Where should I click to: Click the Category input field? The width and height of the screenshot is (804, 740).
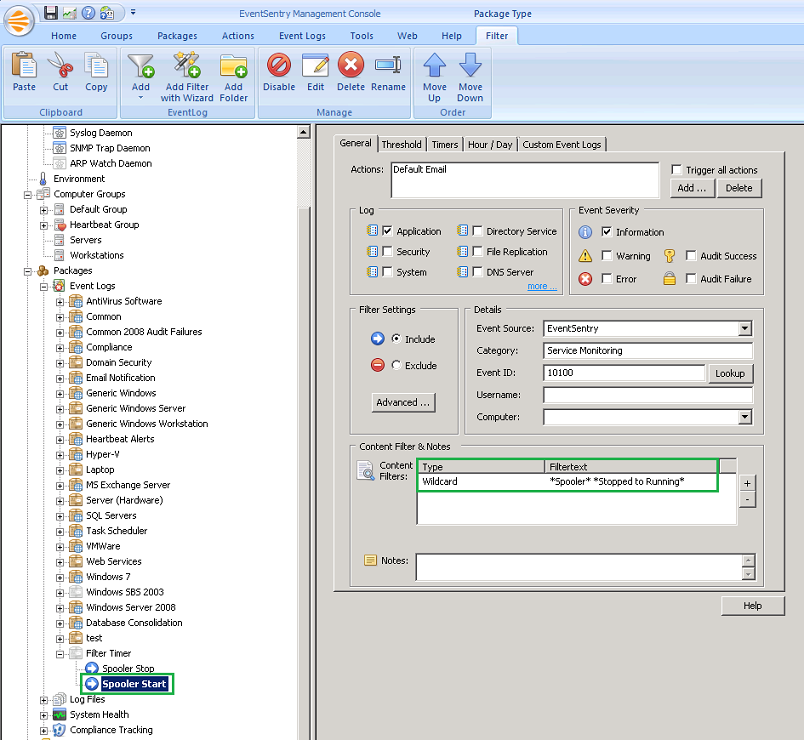(648, 351)
